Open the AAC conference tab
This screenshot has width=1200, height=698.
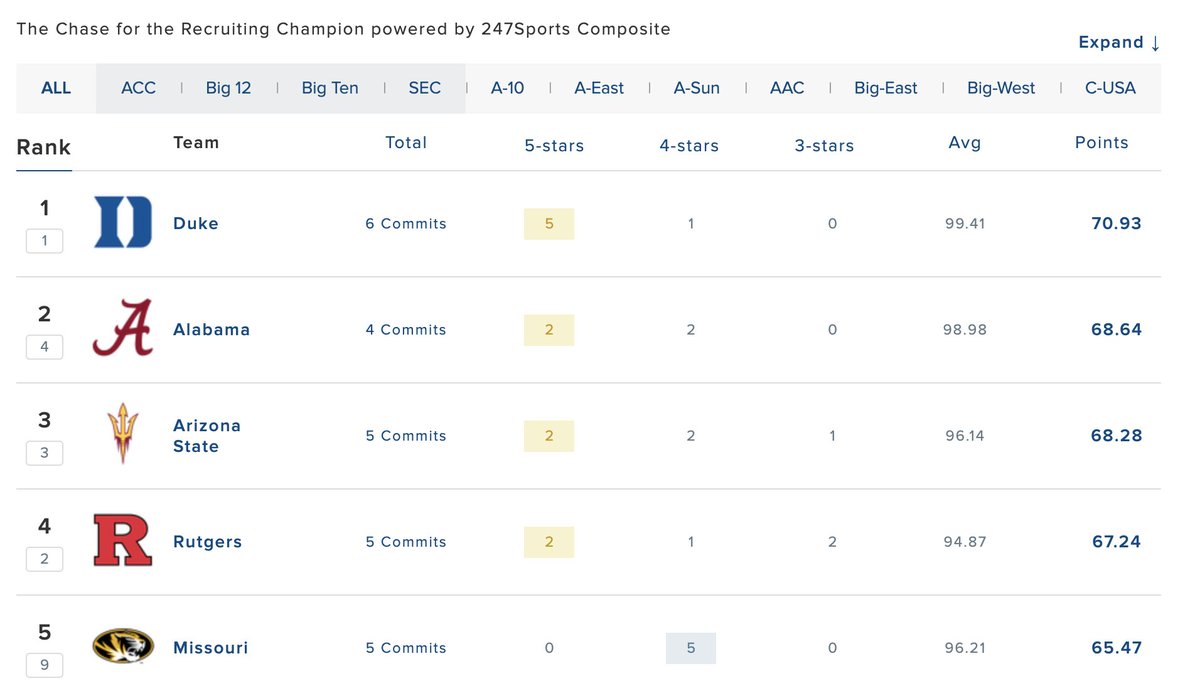pos(787,88)
